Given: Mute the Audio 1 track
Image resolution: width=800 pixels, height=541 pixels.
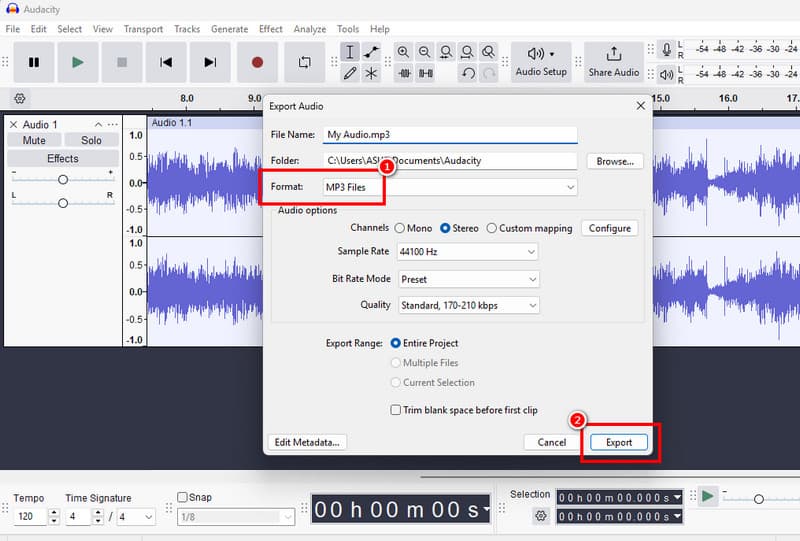Looking at the screenshot, I should (34, 140).
